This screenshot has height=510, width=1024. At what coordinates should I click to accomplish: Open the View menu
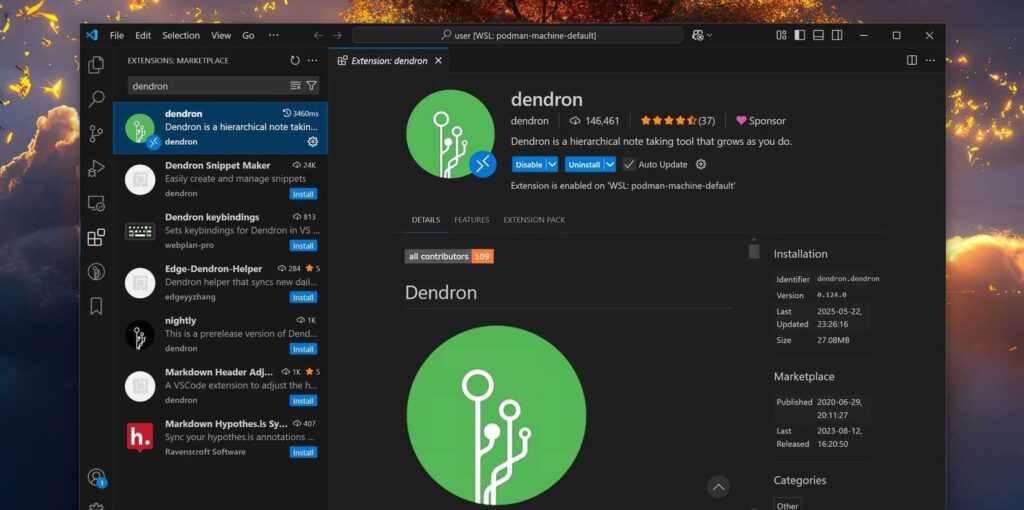[221, 35]
